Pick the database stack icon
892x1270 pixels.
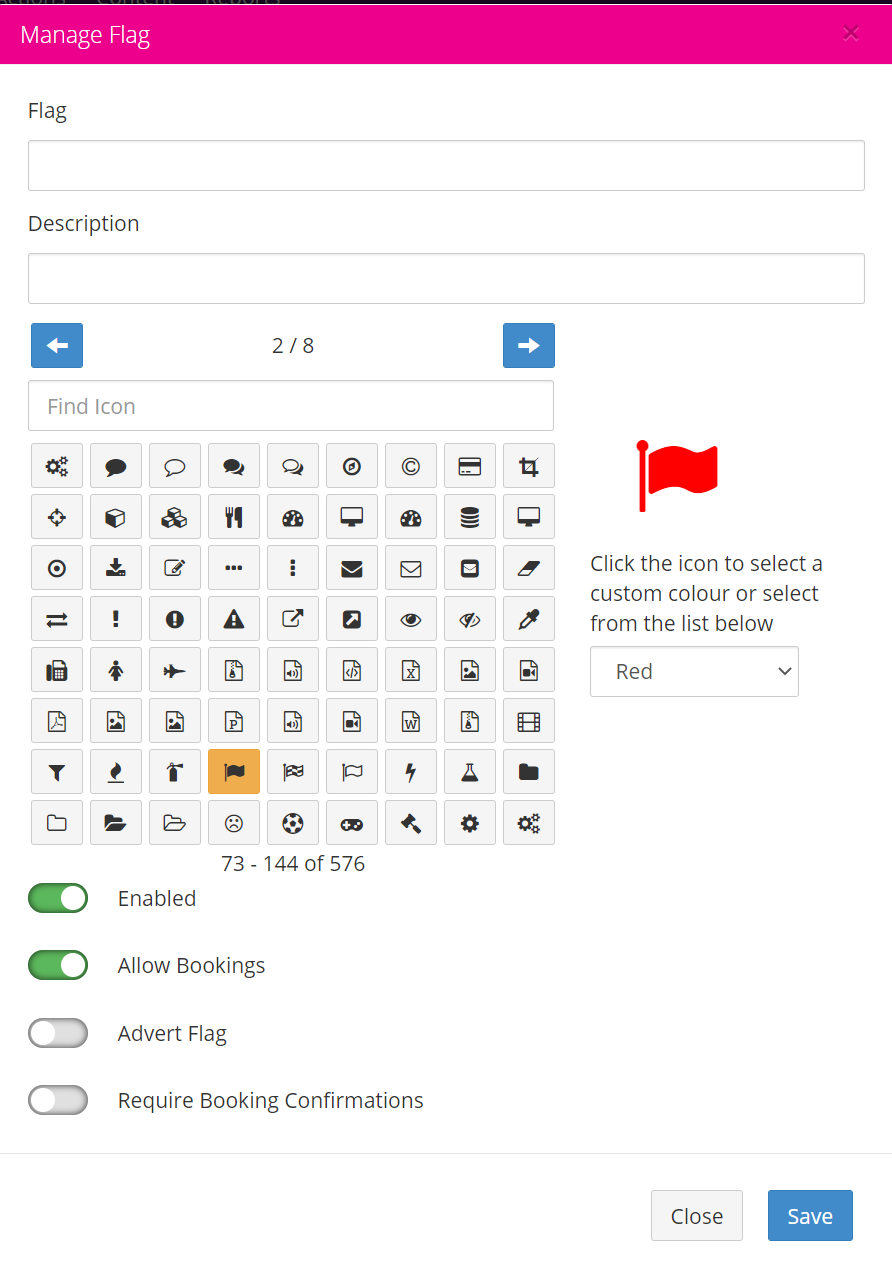pos(470,517)
